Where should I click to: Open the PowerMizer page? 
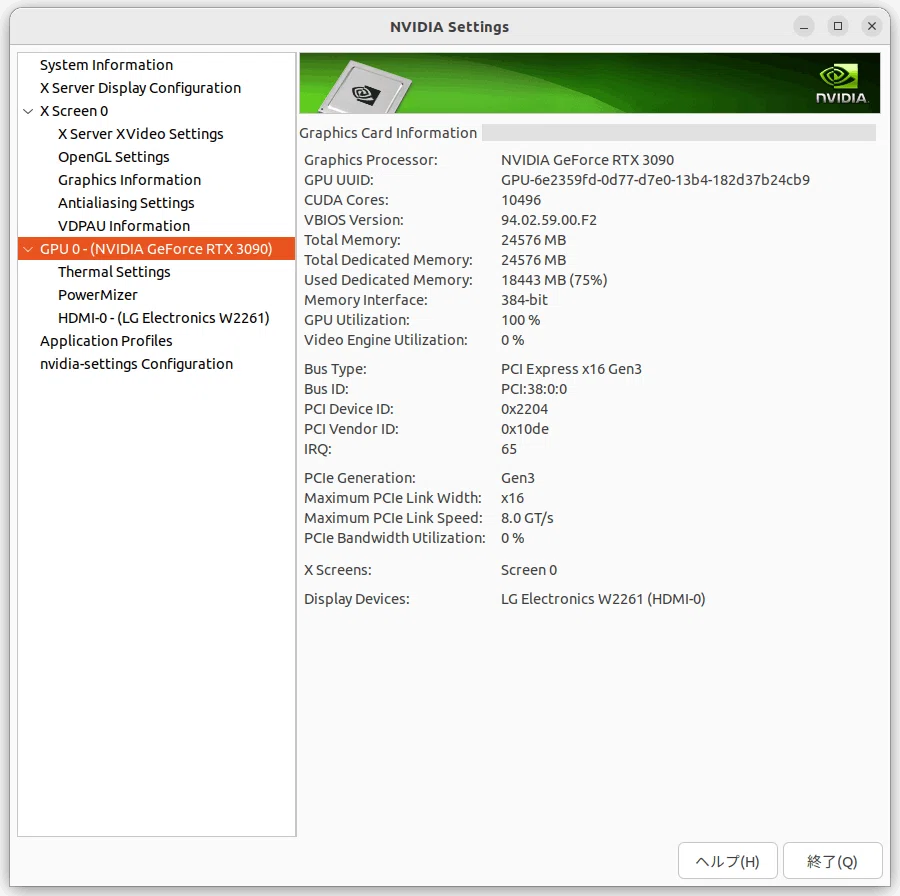[x=98, y=294]
